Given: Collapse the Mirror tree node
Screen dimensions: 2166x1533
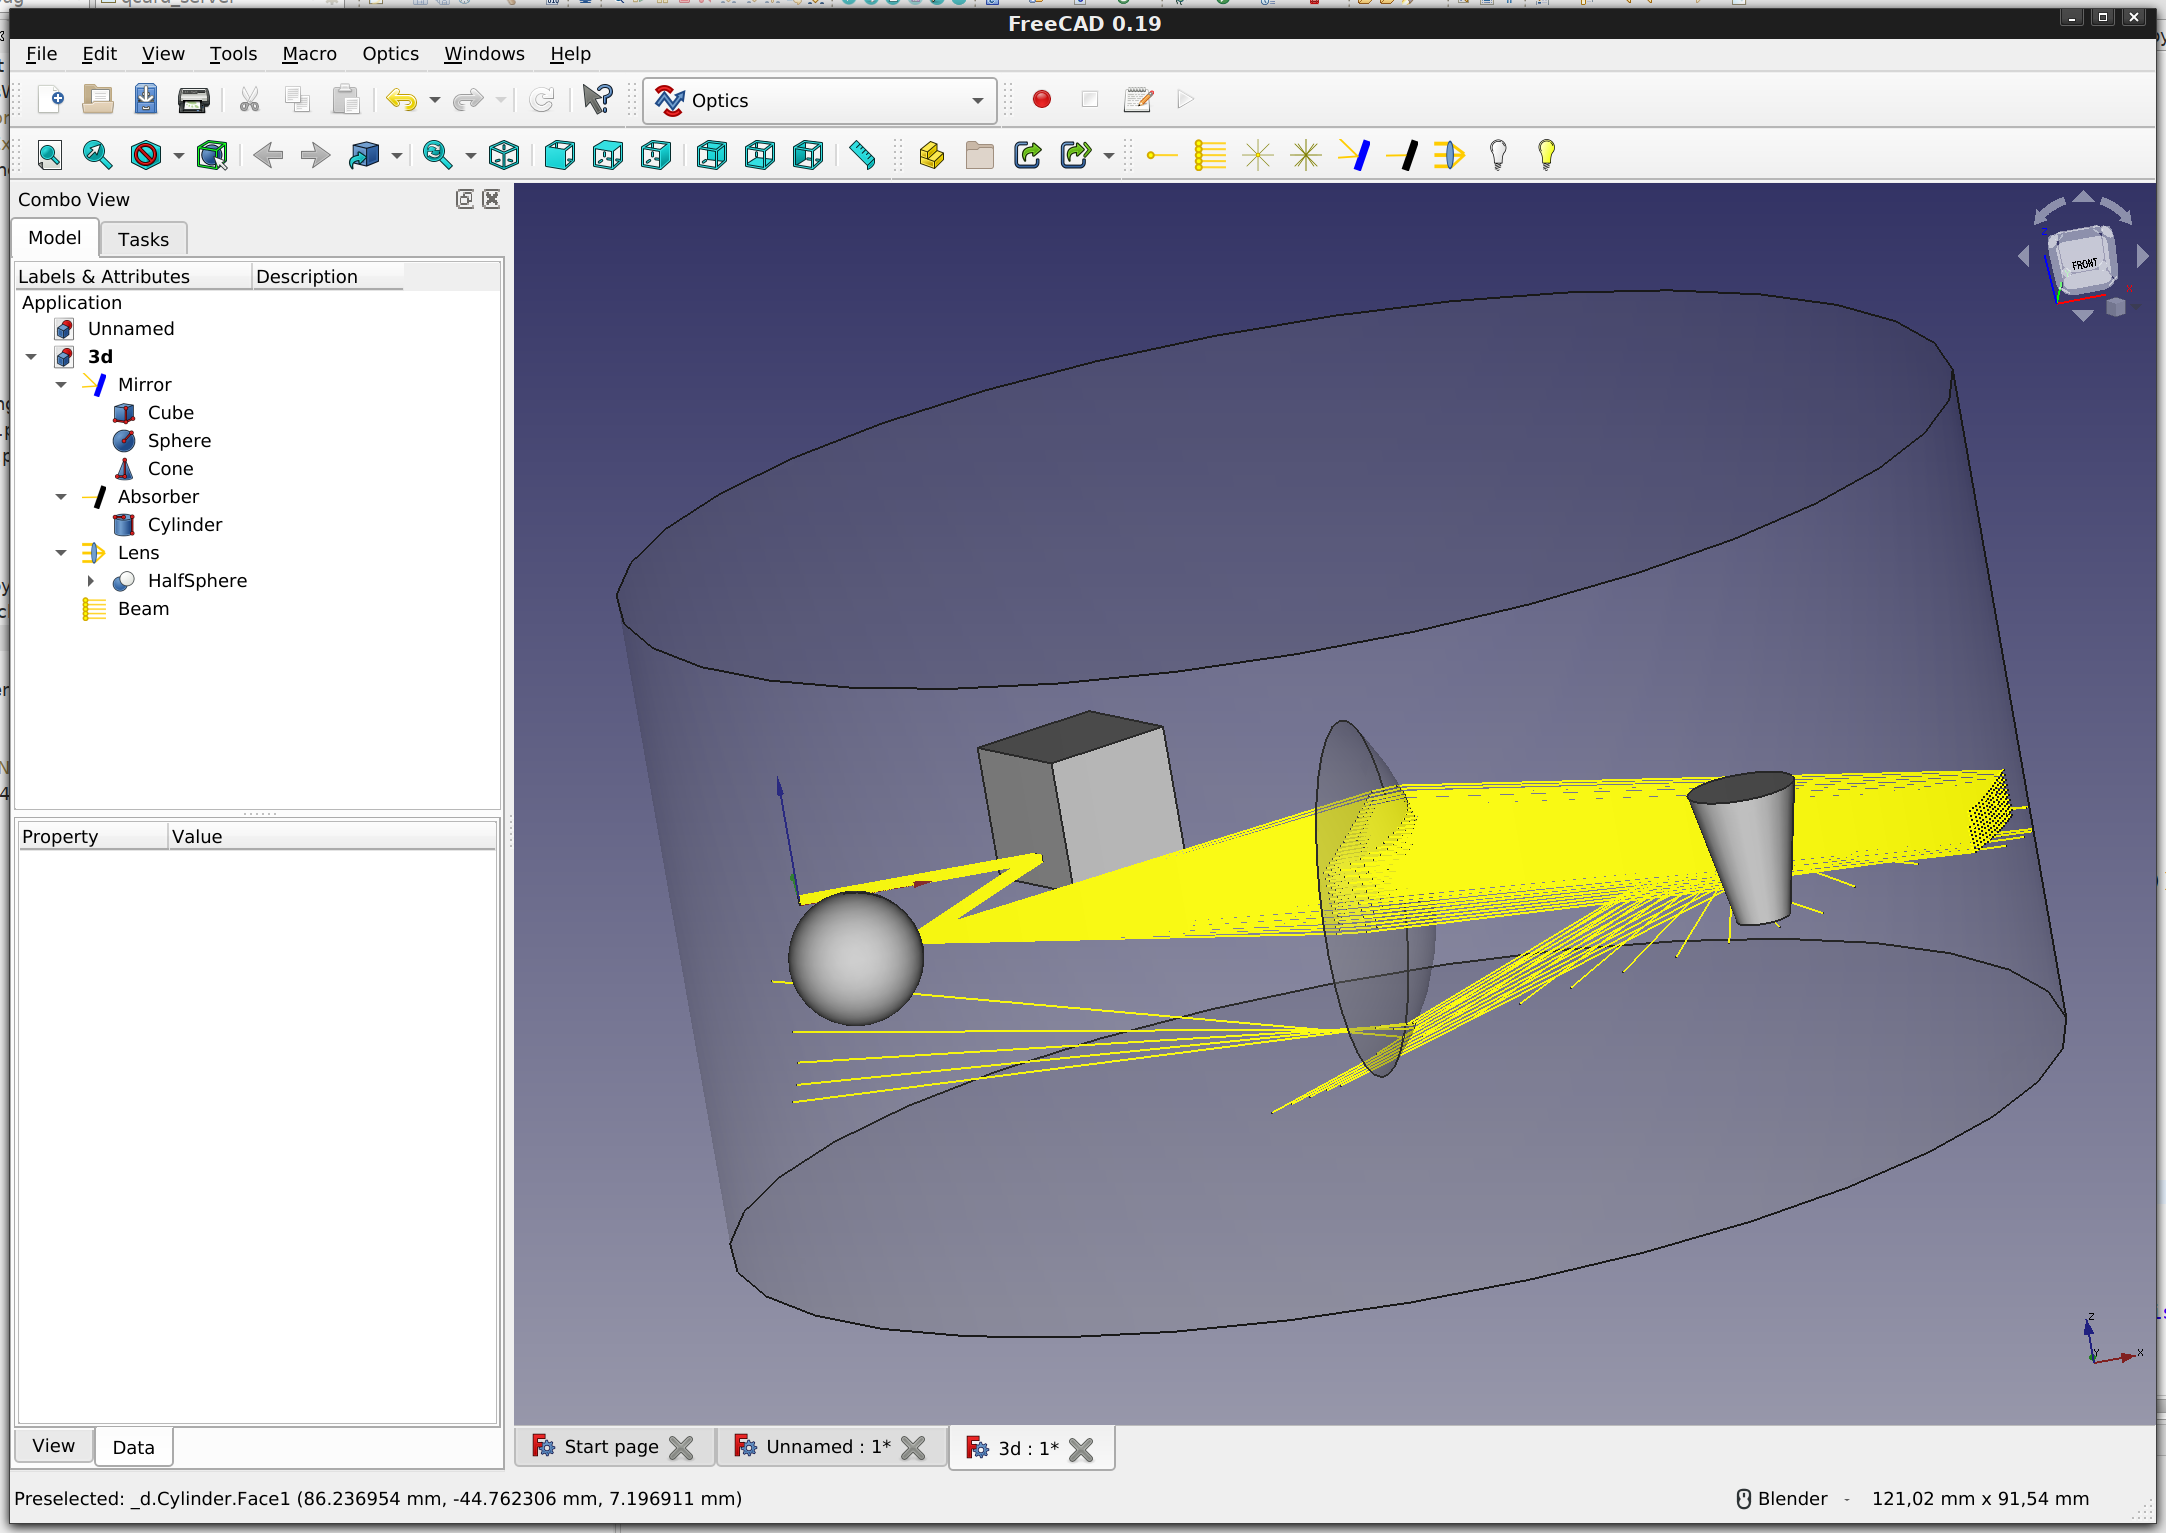Looking at the screenshot, I should click(x=61, y=385).
